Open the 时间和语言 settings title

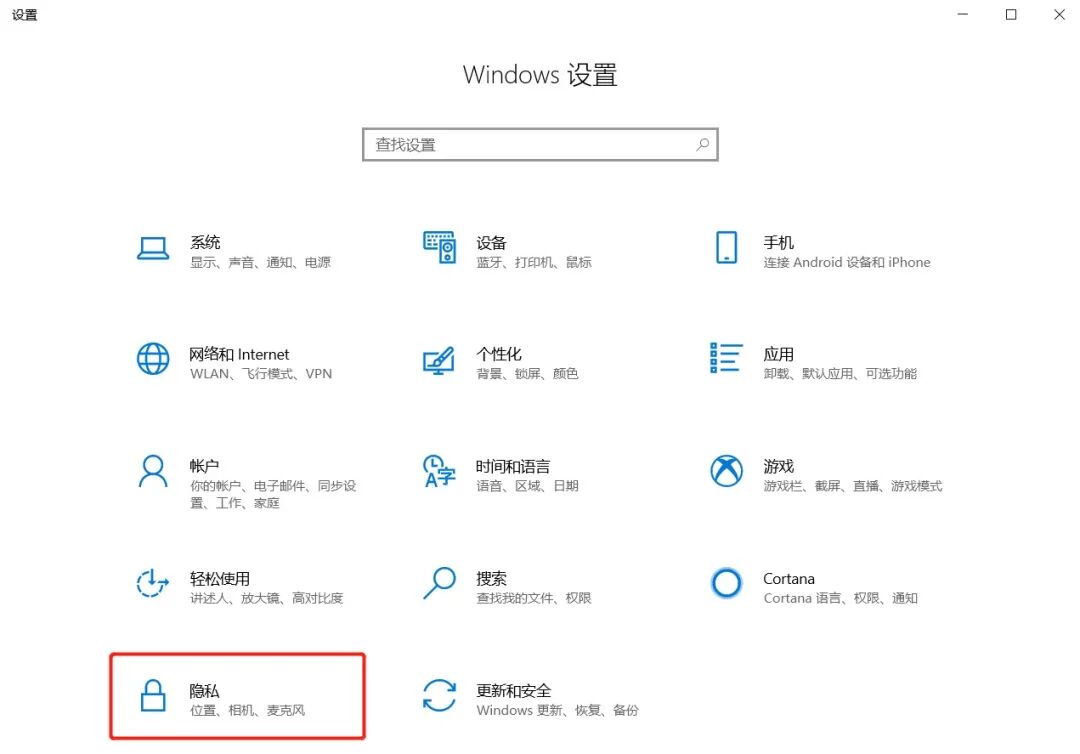pyautogui.click(x=513, y=466)
